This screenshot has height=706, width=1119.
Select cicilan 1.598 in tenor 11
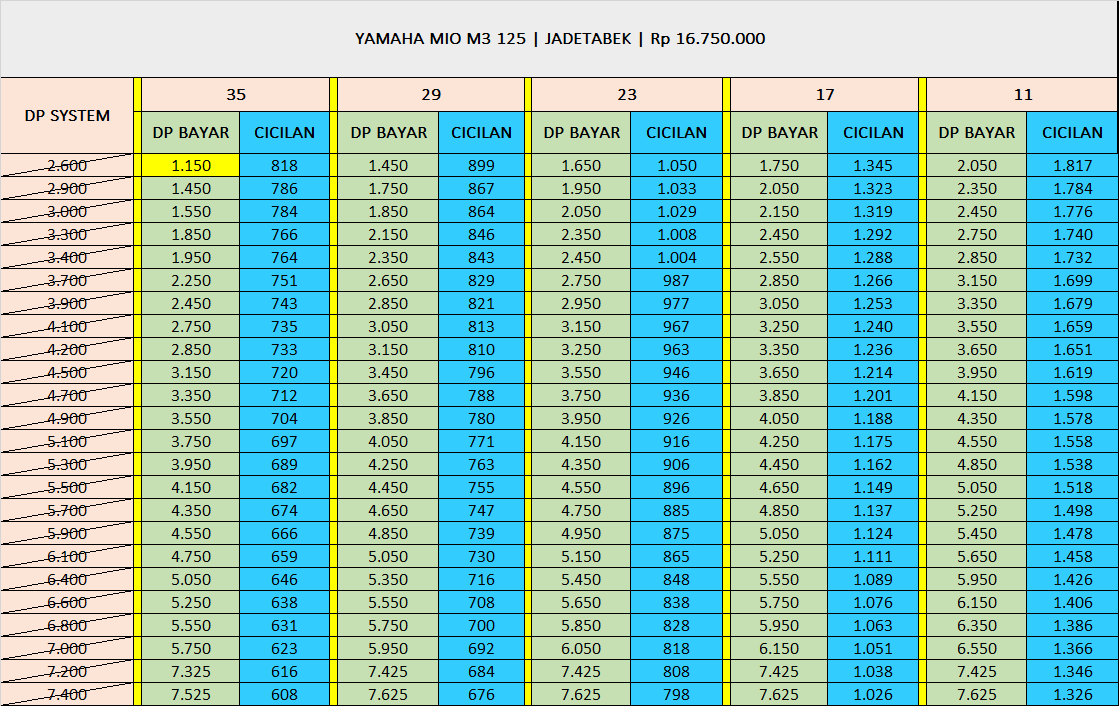1073,395
